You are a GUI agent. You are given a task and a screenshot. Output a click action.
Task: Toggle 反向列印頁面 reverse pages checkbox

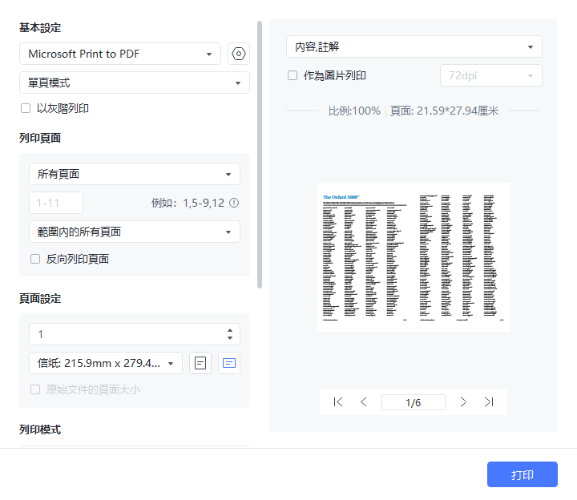35,259
